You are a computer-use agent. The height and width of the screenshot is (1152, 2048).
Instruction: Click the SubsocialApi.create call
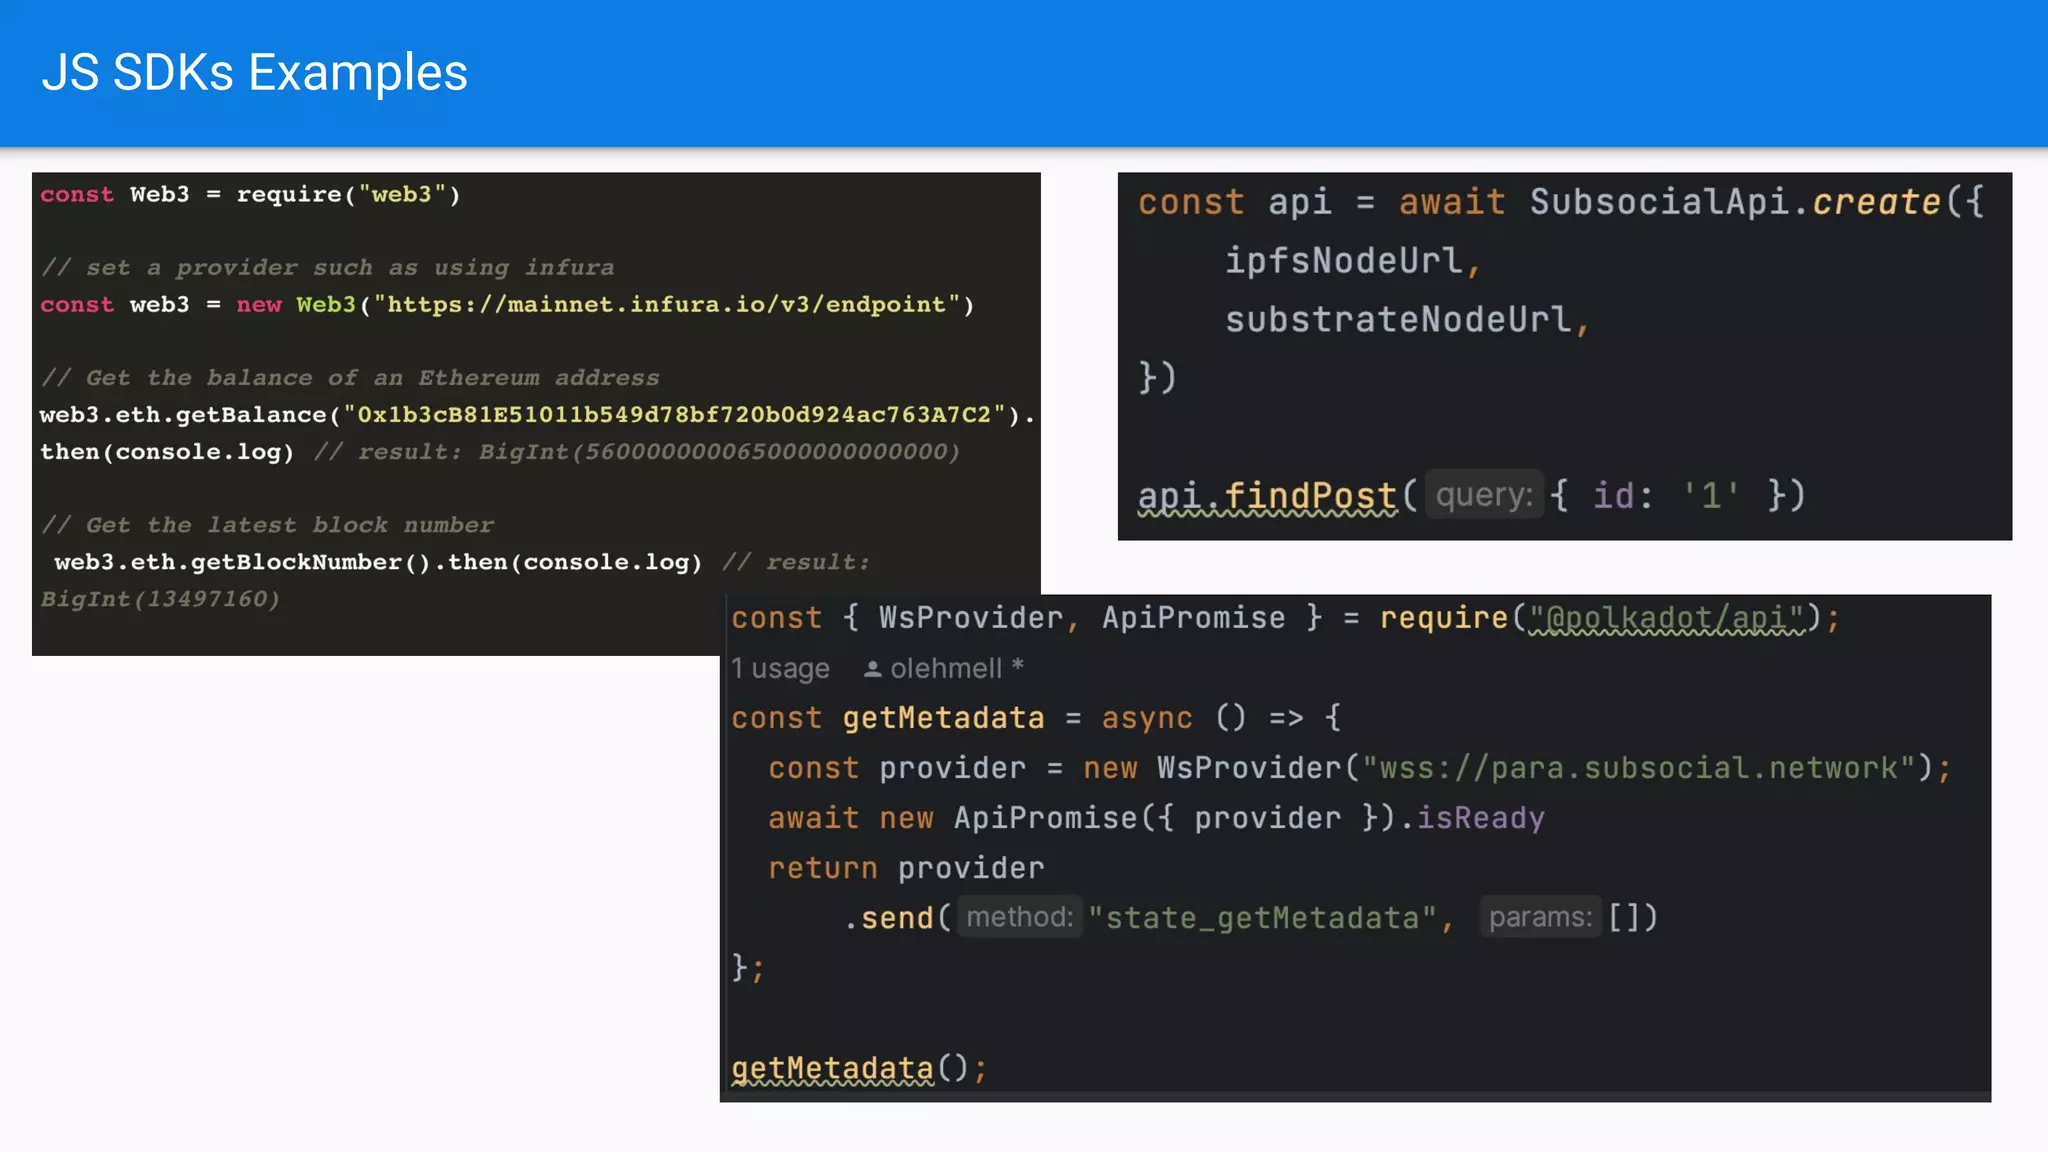(x=1757, y=202)
